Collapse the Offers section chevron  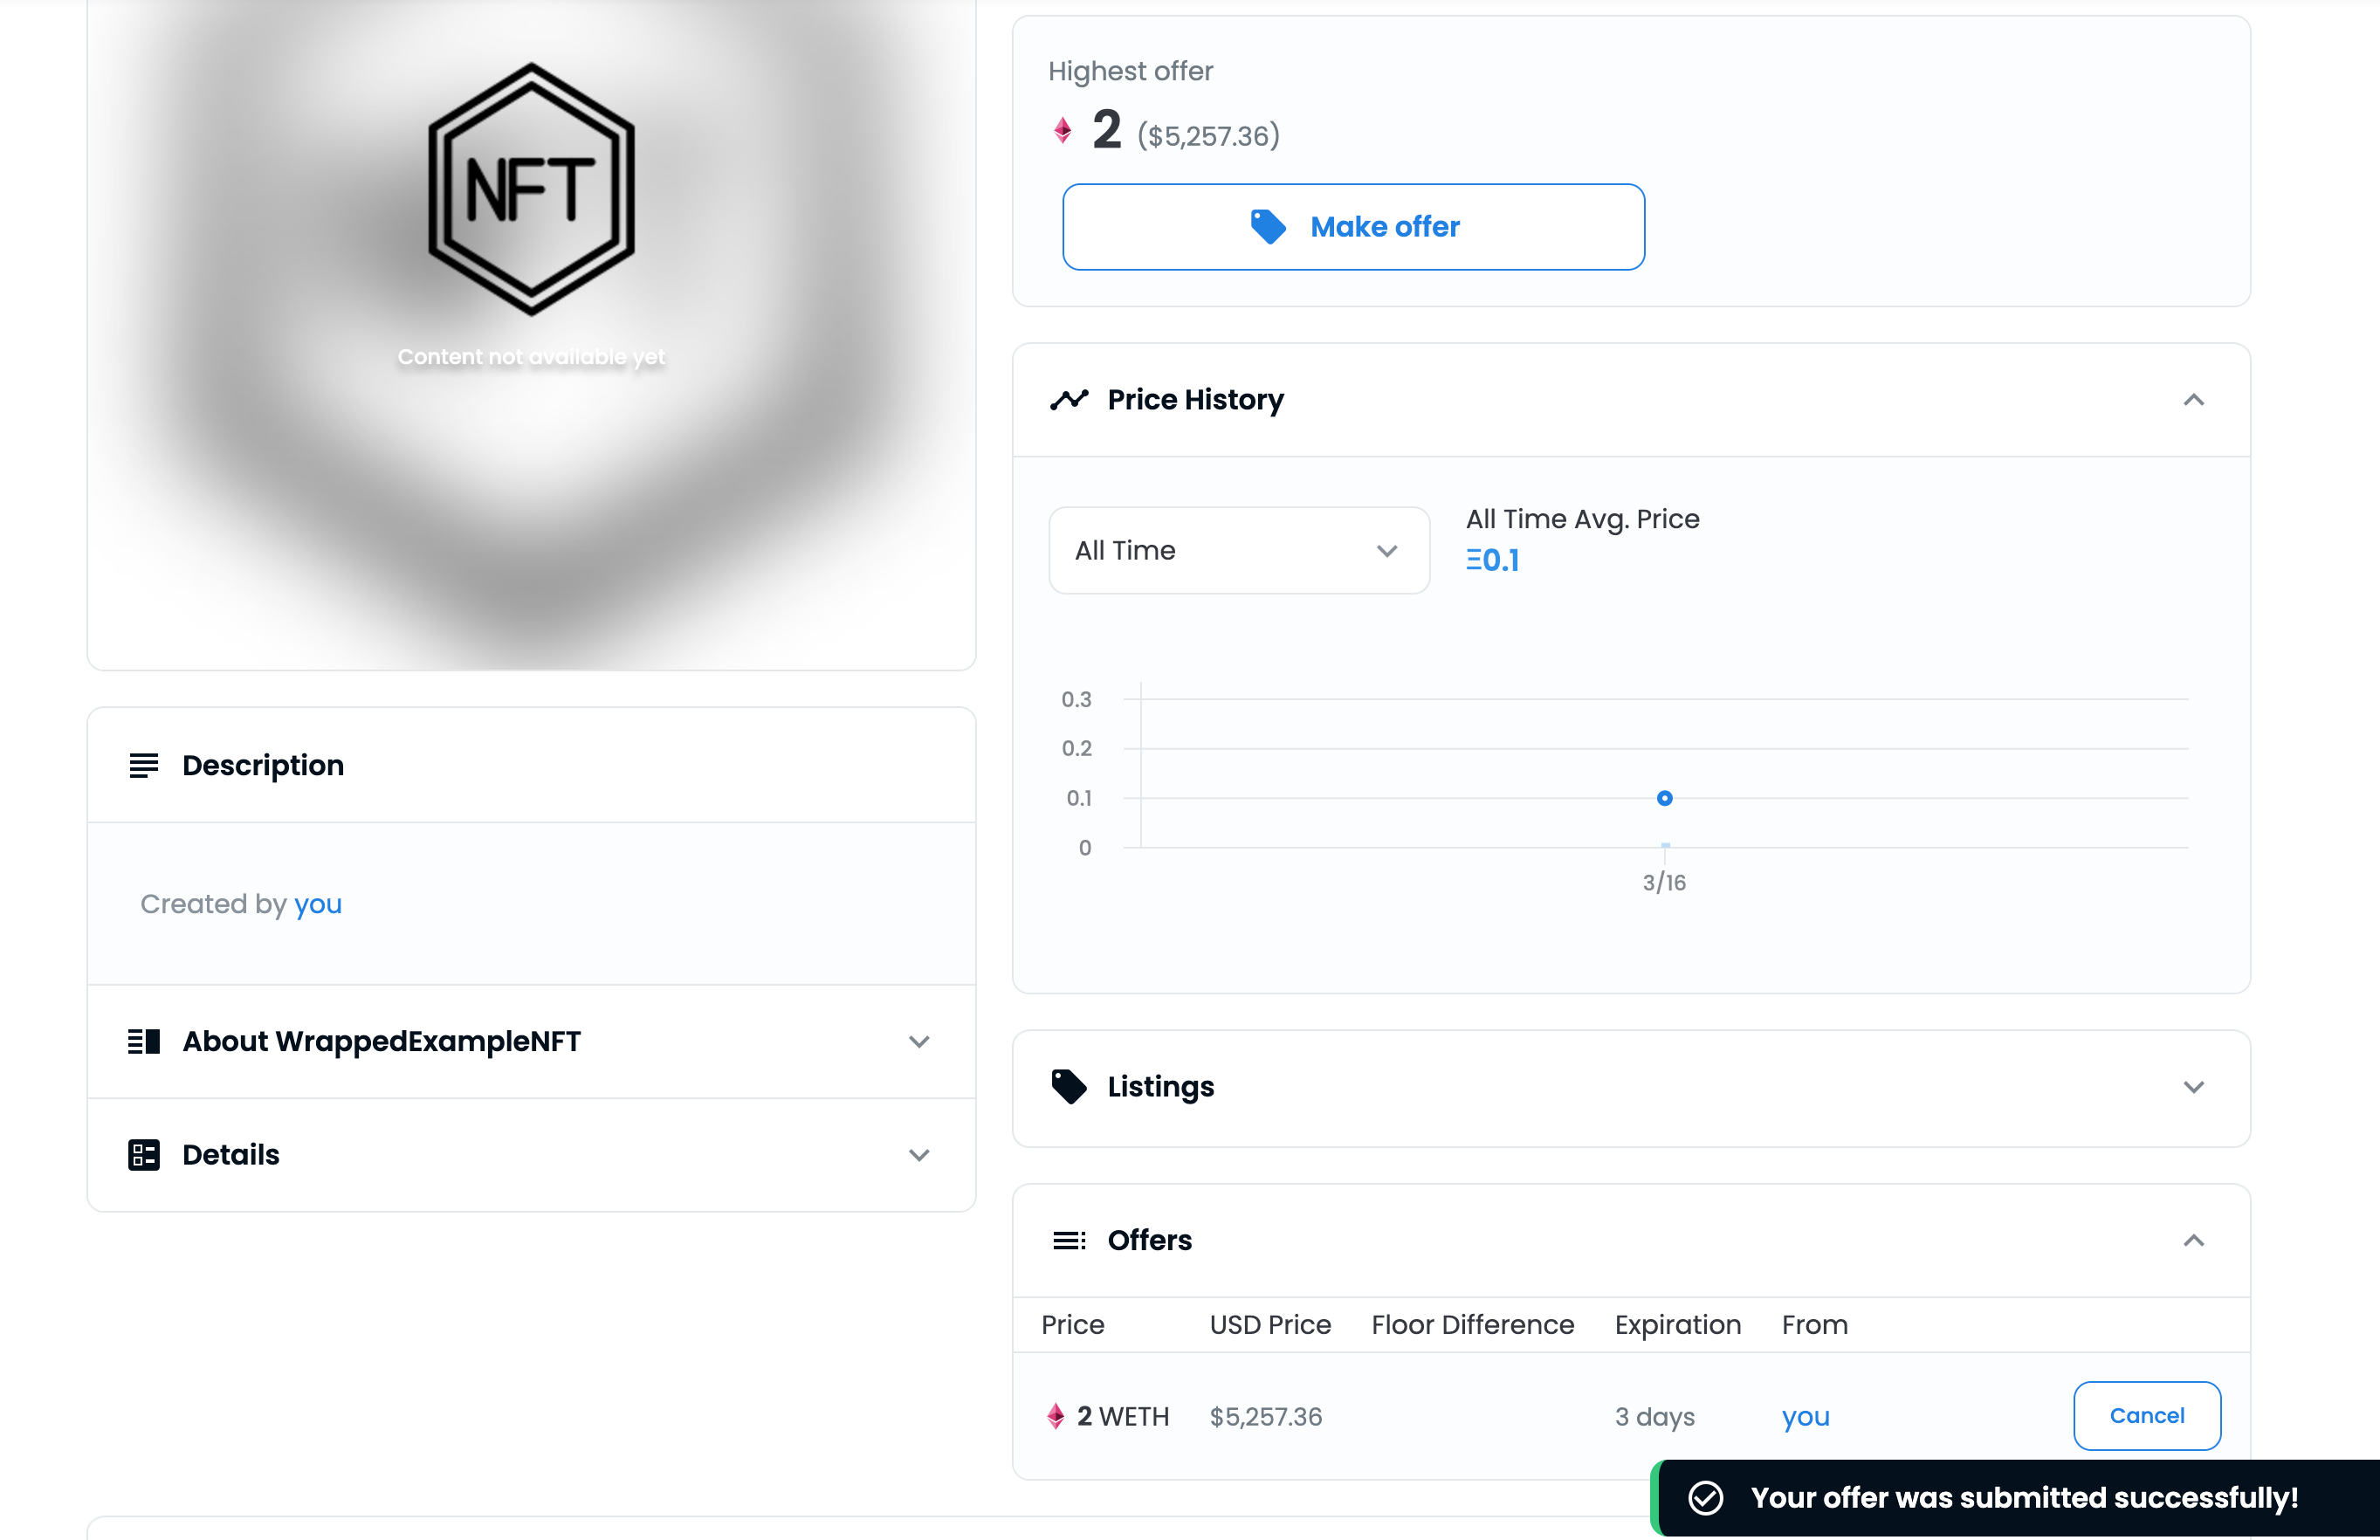click(2193, 1241)
